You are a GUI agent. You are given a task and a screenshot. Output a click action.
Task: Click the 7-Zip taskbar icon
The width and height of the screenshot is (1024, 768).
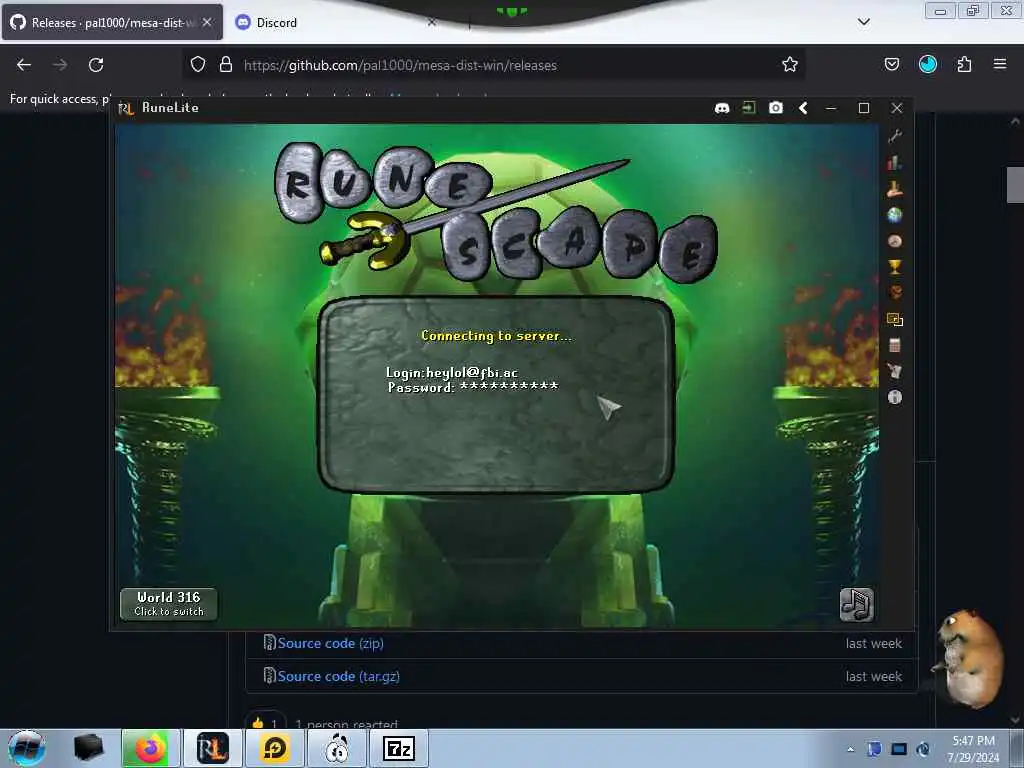(399, 748)
